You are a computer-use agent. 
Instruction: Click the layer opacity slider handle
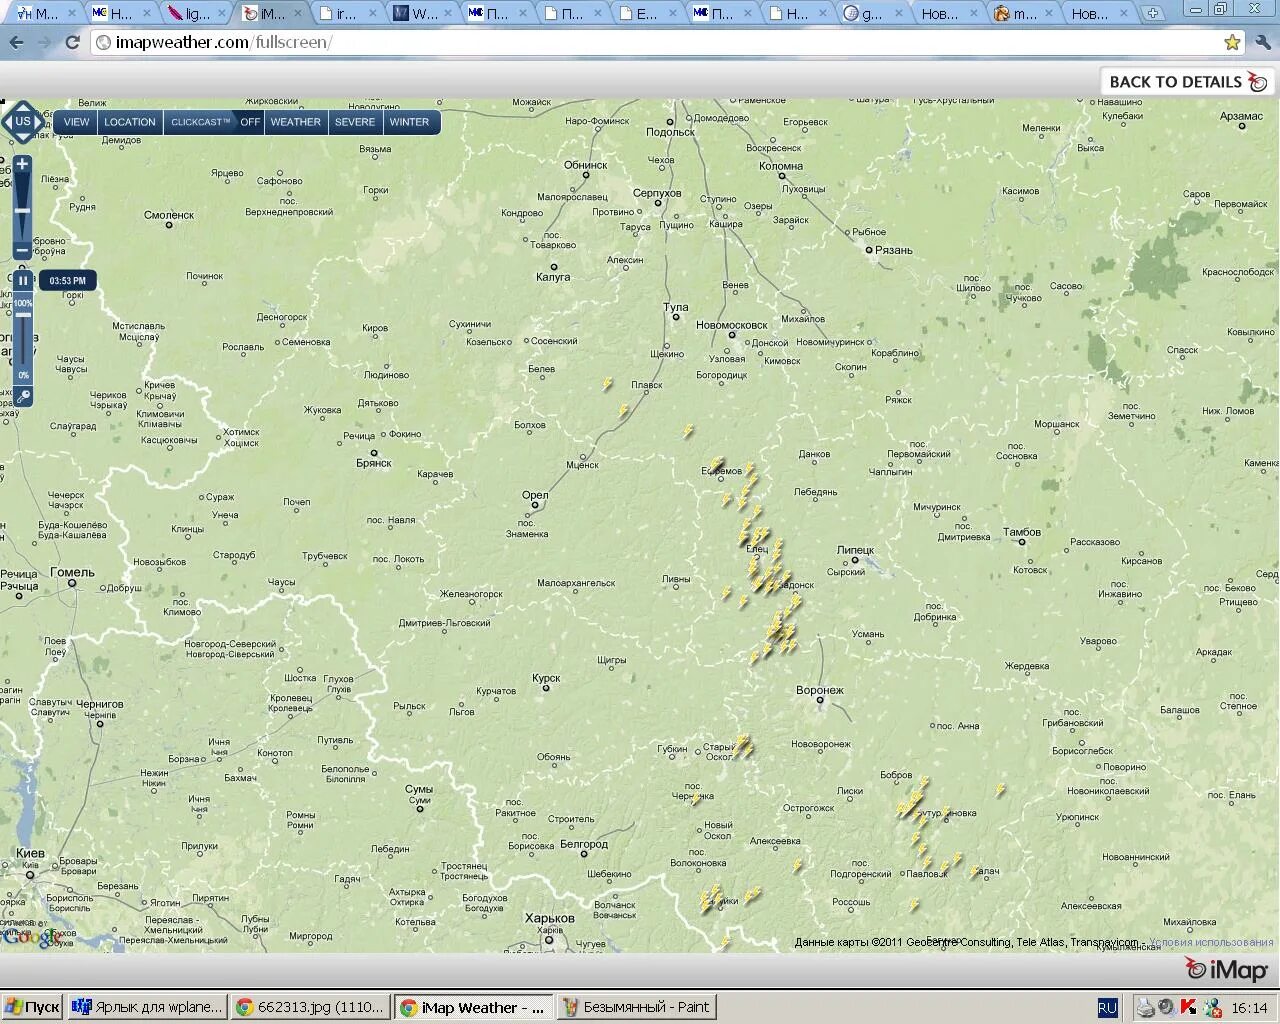coord(22,314)
